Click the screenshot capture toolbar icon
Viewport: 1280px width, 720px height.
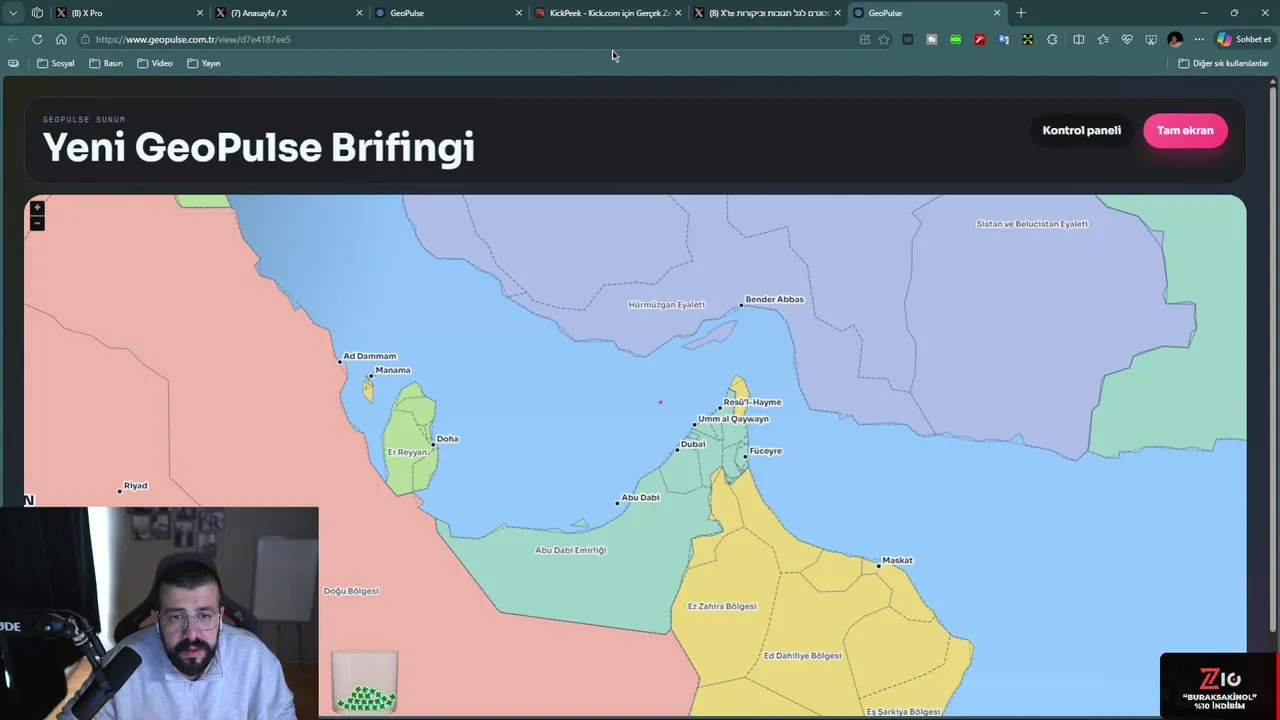pyautogui.click(x=1151, y=39)
